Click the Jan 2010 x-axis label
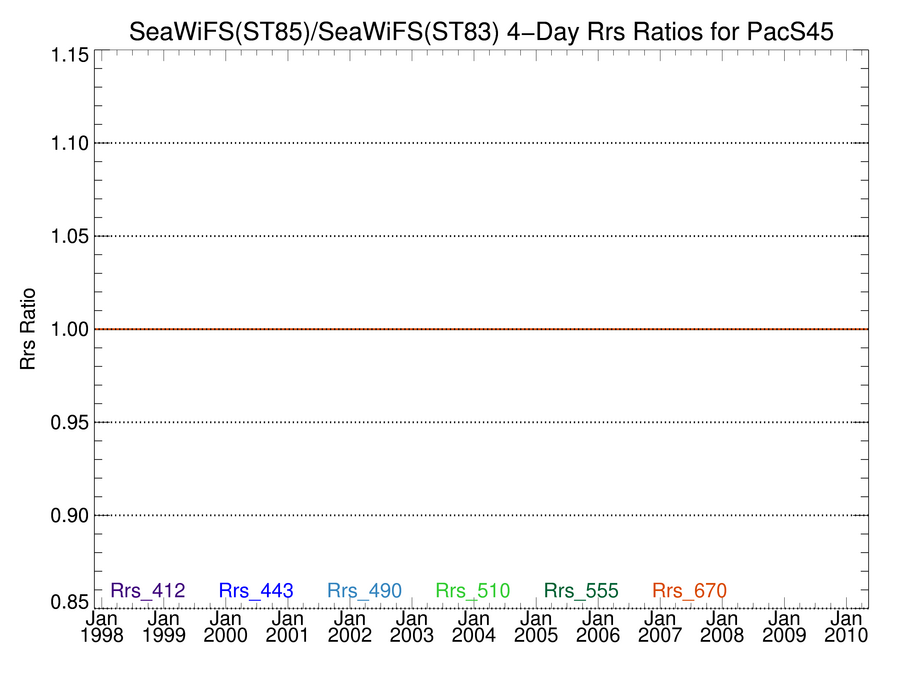 click(846, 627)
